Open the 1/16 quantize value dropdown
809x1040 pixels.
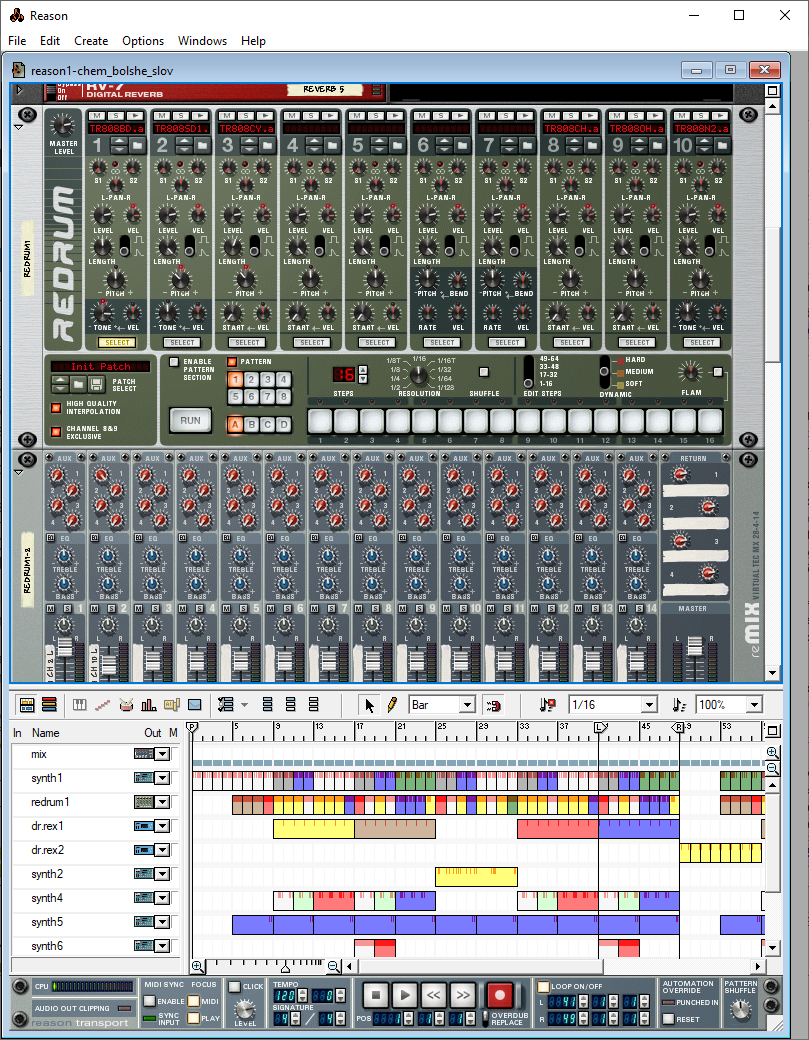click(648, 705)
